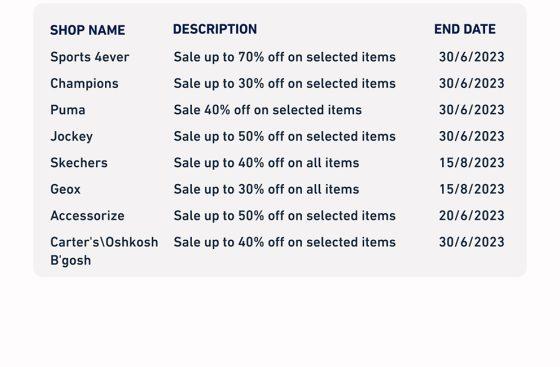Select Skechers 40% off all items description
This screenshot has height=367, width=560.
pos(266,163)
